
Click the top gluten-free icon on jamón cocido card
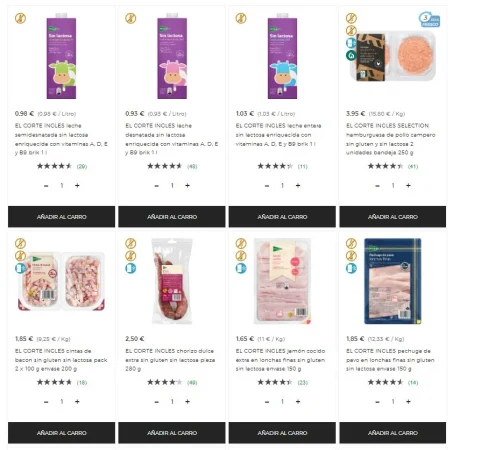(241, 243)
